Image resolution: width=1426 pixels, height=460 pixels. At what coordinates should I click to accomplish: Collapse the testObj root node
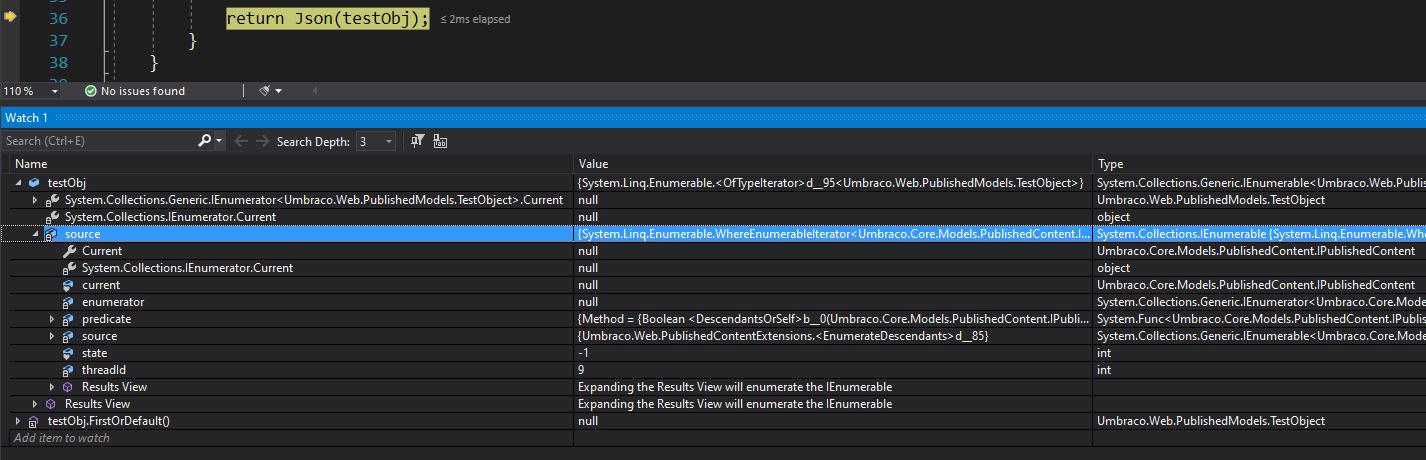coord(18,183)
